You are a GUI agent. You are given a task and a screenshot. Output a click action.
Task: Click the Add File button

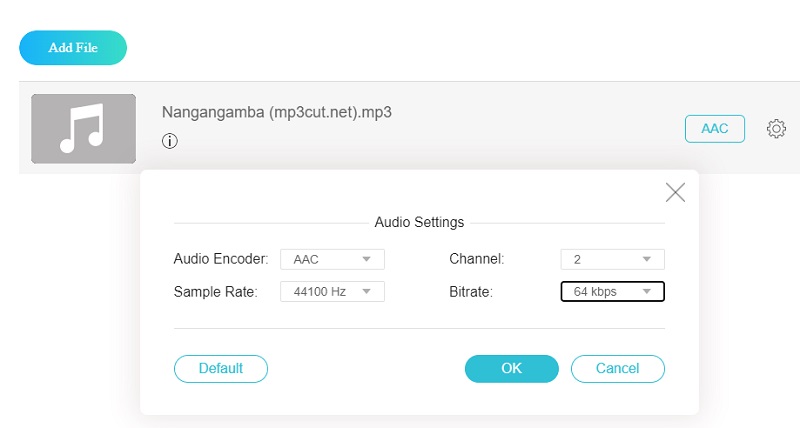point(73,47)
